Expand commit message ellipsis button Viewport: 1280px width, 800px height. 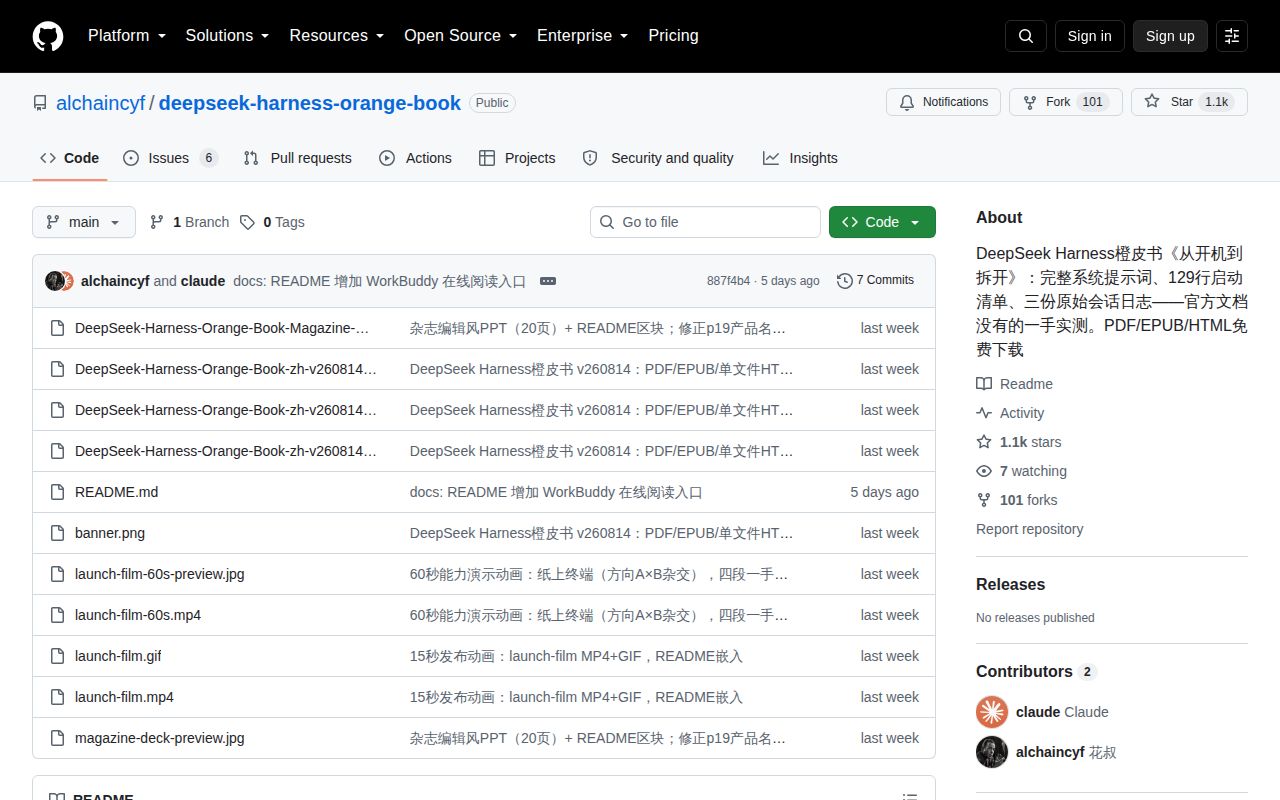coord(548,281)
